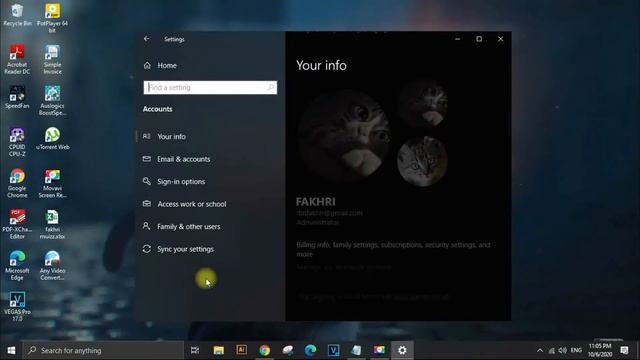Open Acrobat Reader DC desktop icon
The width and height of the screenshot is (640, 360).
click(x=17, y=59)
